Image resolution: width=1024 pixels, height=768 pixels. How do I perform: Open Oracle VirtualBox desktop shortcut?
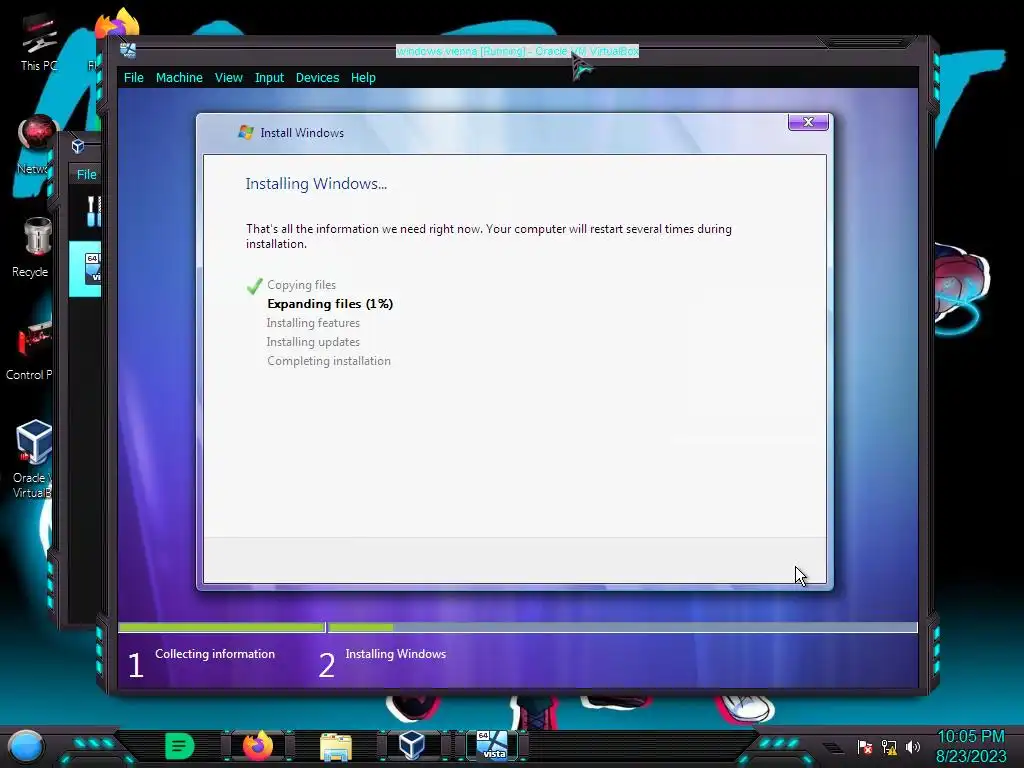pyautogui.click(x=33, y=459)
